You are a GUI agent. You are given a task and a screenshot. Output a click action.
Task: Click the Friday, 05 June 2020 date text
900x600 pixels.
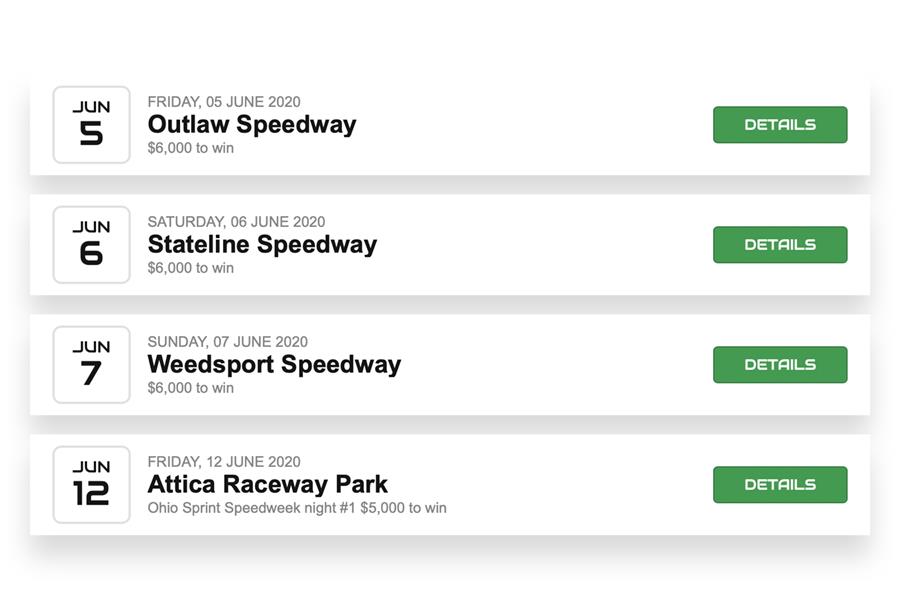tap(224, 102)
